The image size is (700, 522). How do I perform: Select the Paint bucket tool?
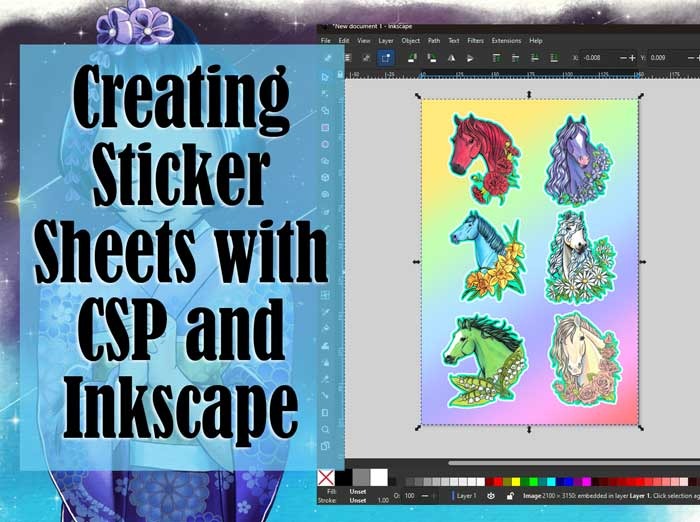tap(325, 329)
